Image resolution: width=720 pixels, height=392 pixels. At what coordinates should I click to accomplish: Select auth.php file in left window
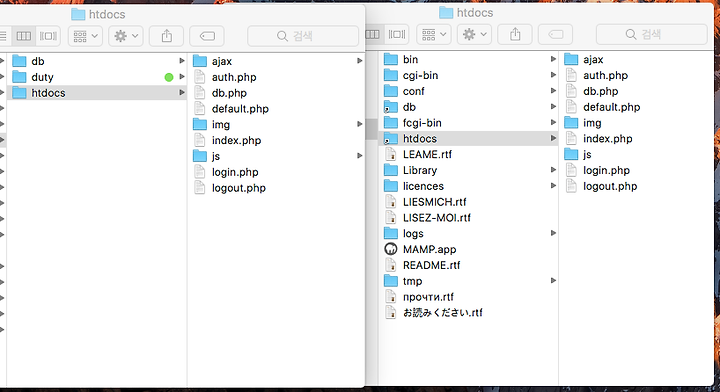tap(276, 77)
